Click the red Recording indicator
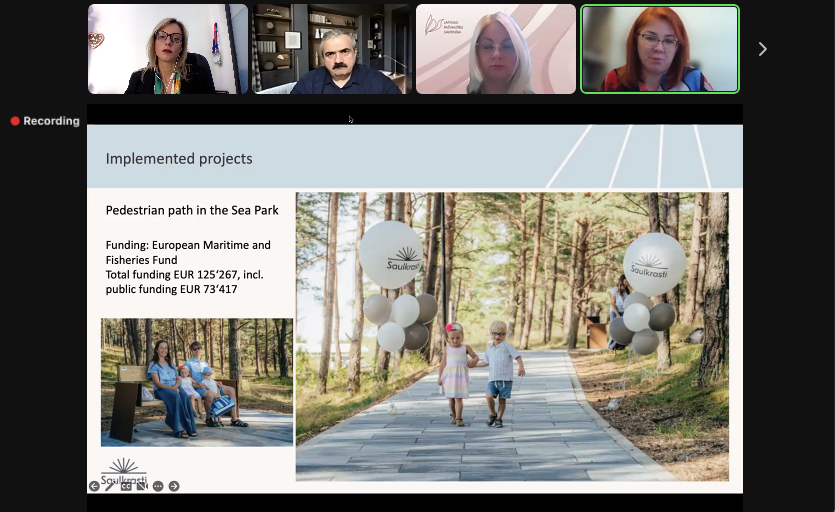 tap(45, 121)
